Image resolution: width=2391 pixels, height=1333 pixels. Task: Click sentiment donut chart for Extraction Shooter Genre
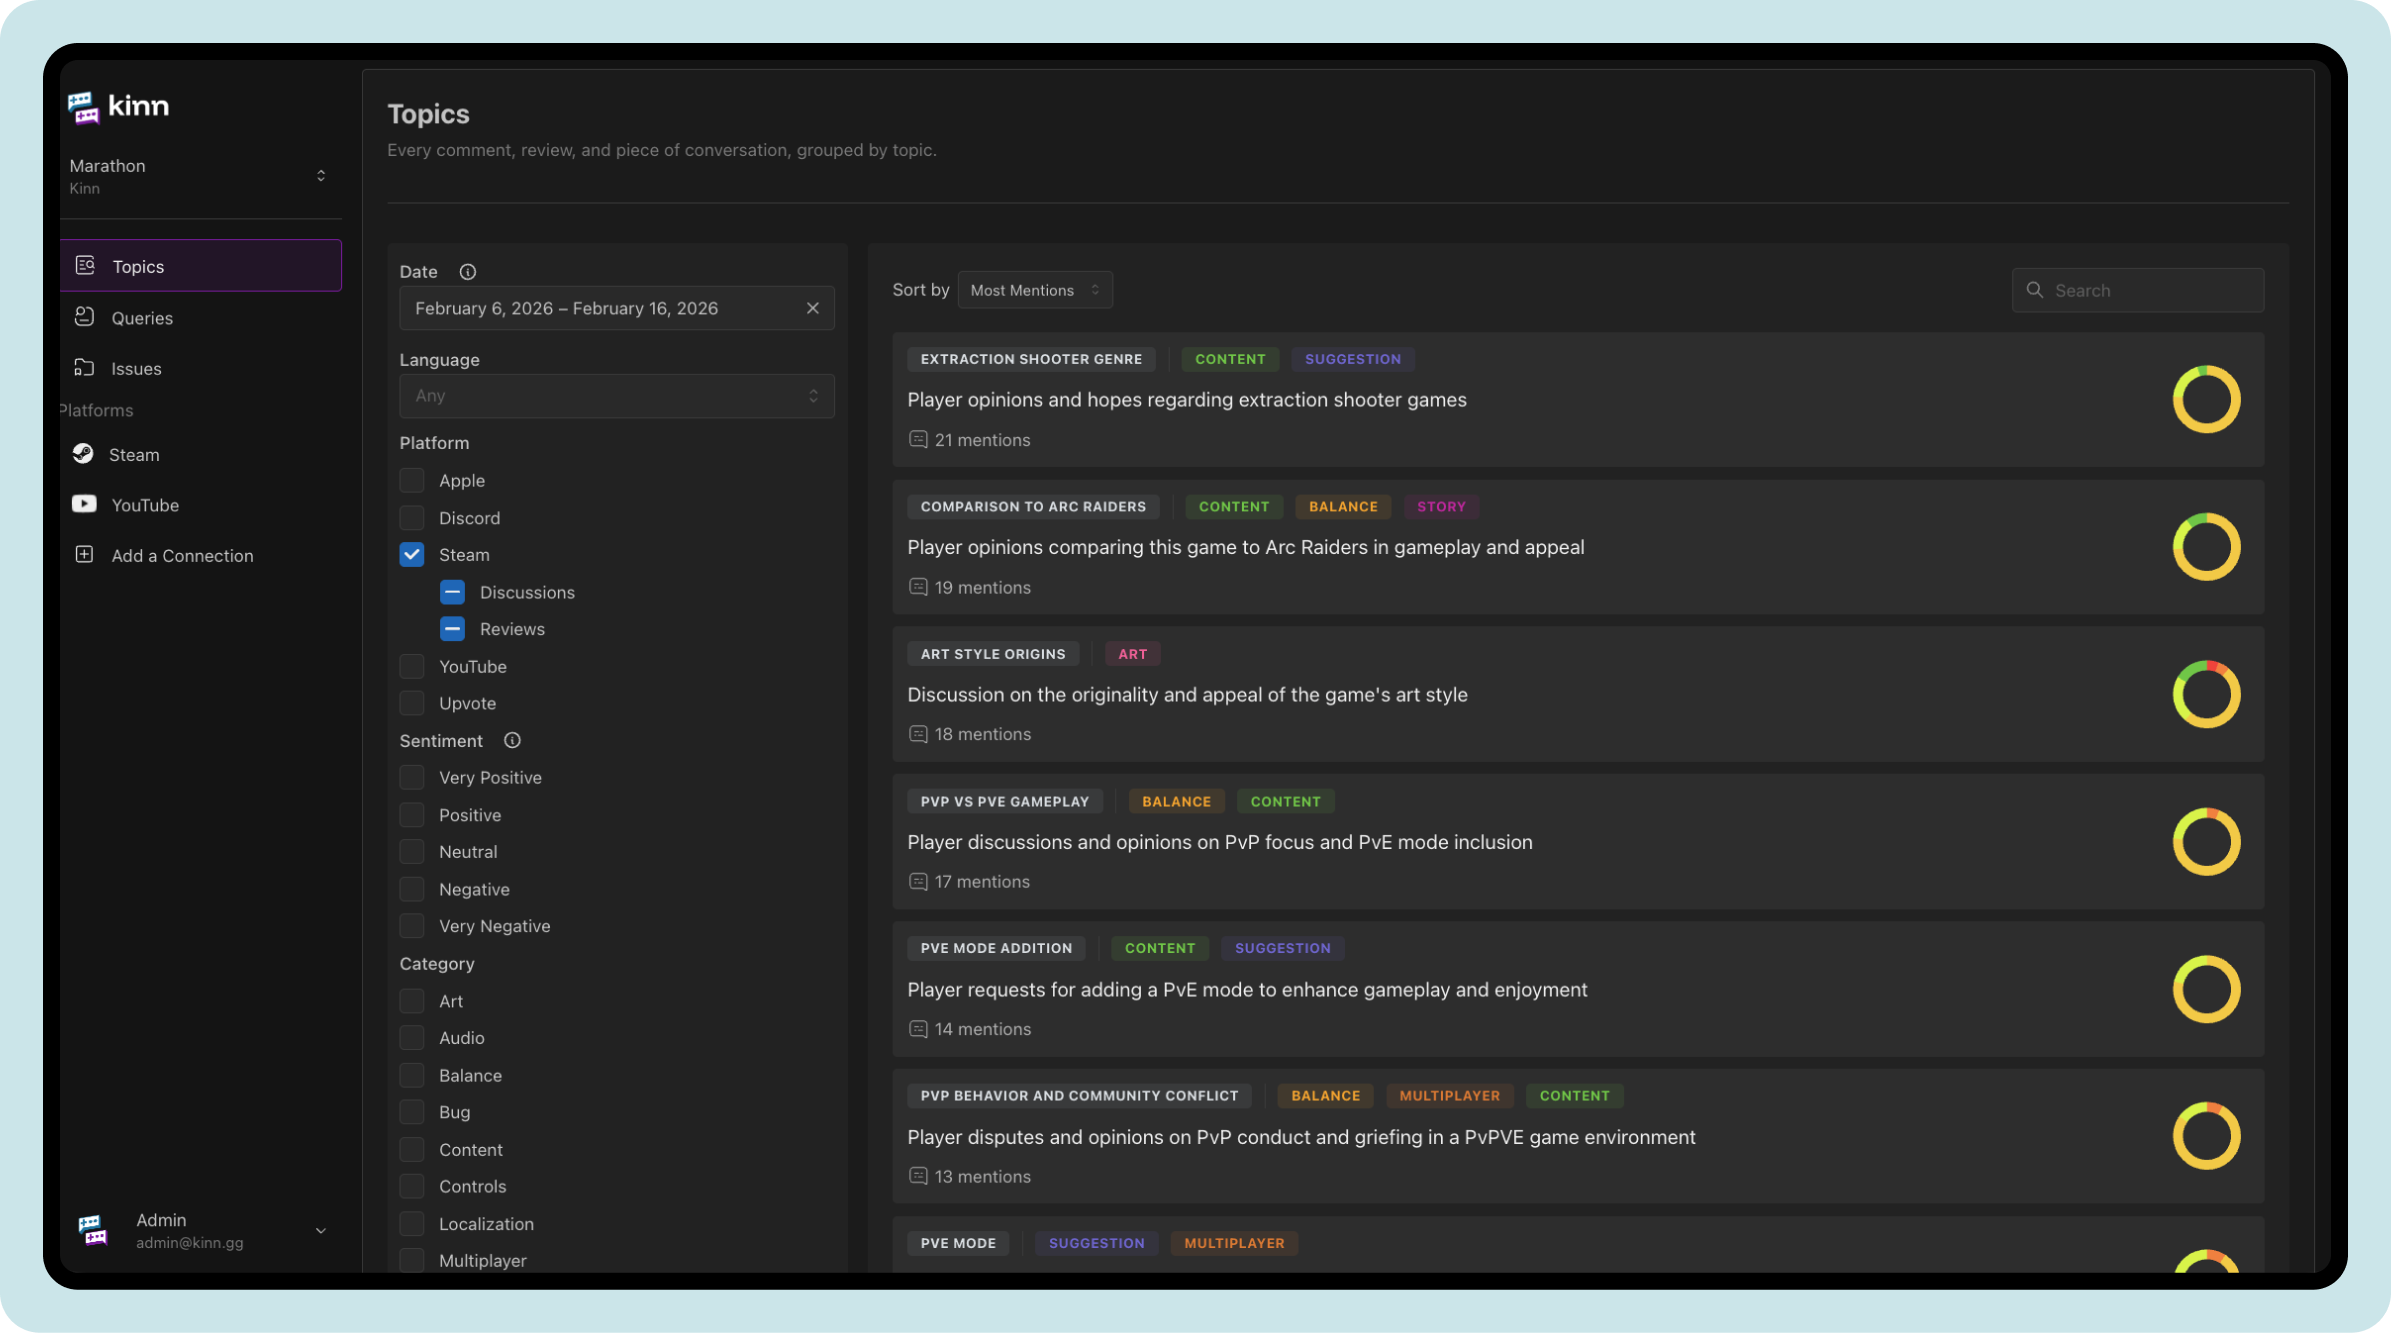[x=2205, y=400]
